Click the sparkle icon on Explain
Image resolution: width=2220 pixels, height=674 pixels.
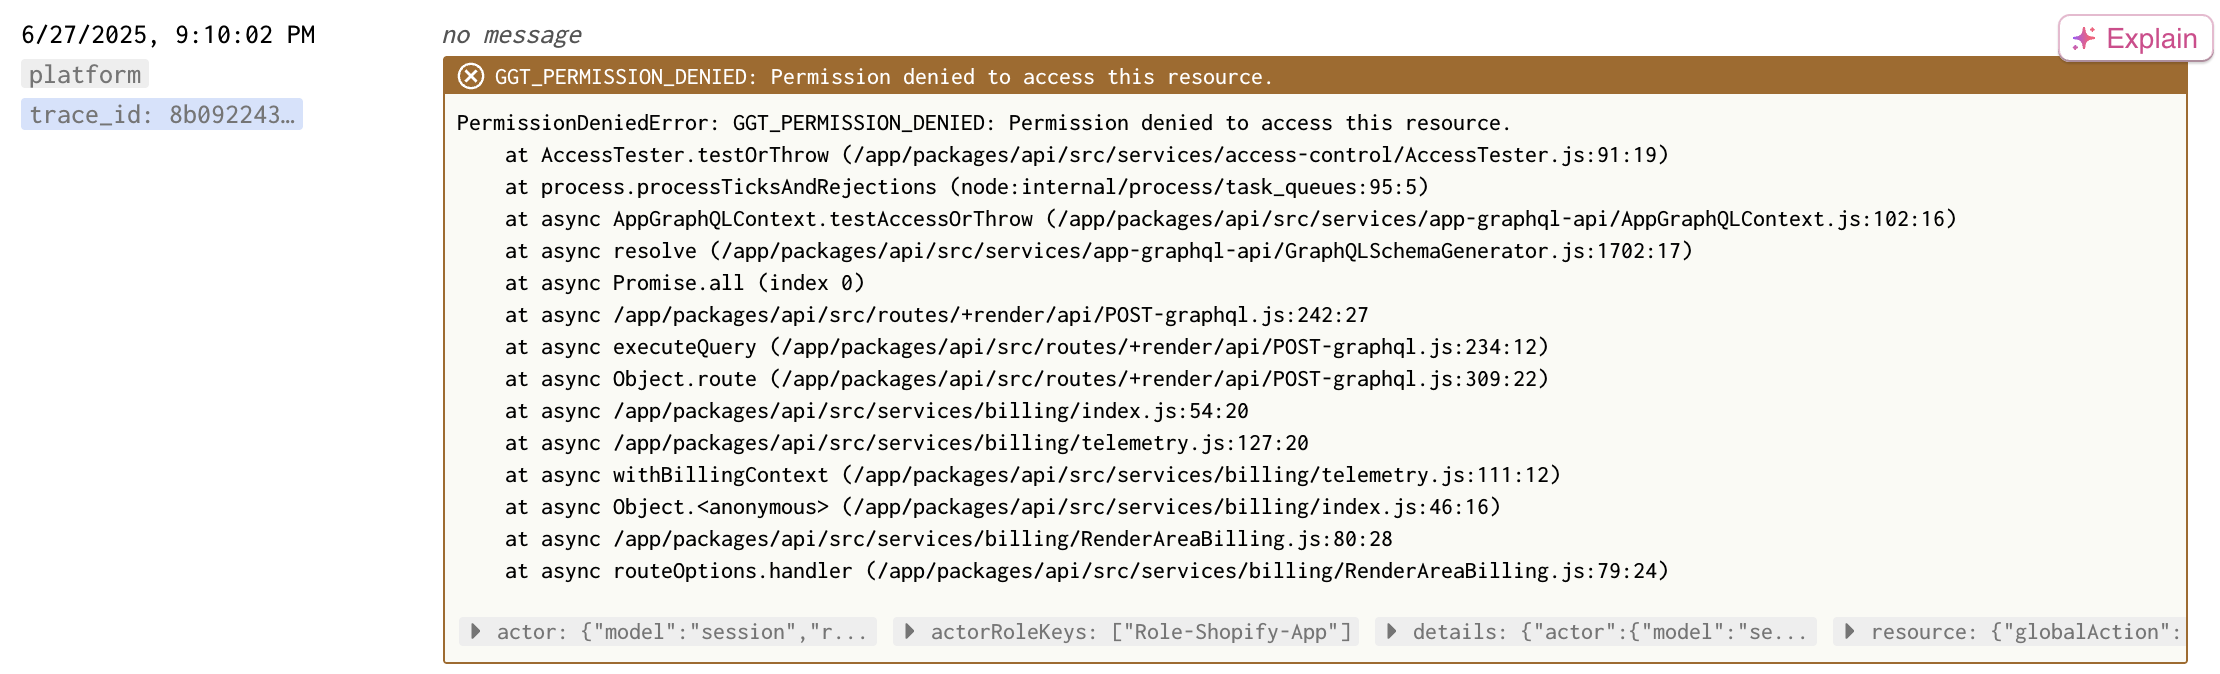pos(2084,39)
